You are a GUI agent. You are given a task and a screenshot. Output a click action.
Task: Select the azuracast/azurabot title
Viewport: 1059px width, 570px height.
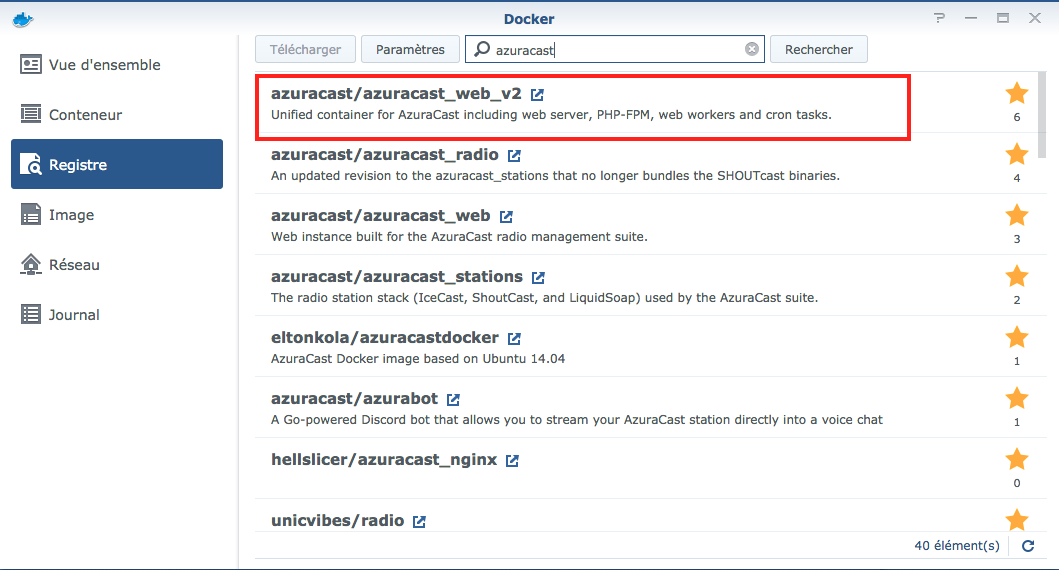tap(354, 398)
